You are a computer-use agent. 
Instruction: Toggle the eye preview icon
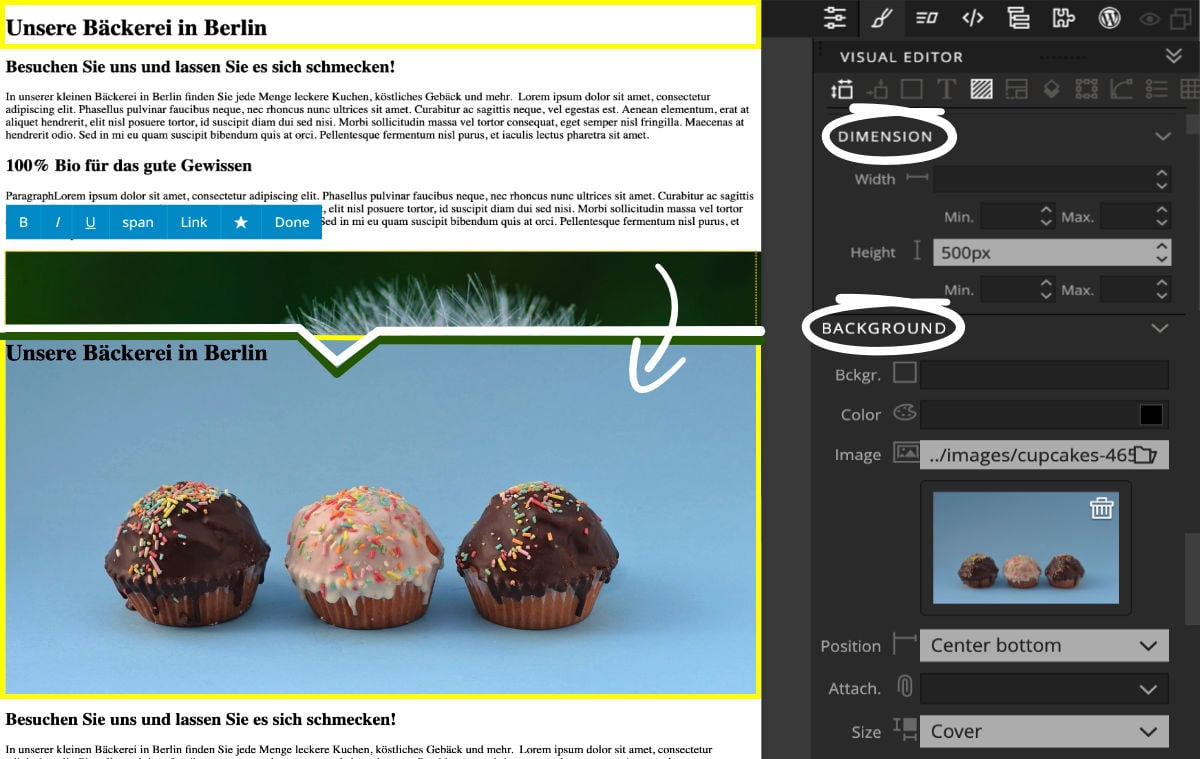pyautogui.click(x=1150, y=18)
